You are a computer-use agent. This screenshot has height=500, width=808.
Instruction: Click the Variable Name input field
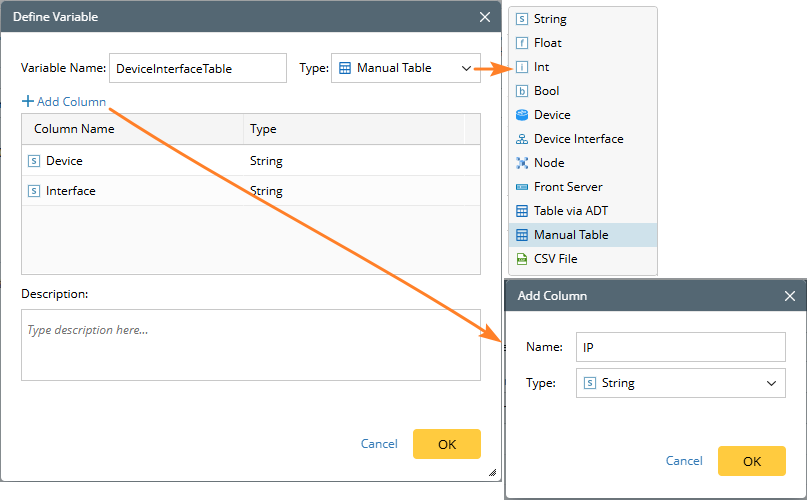[197, 68]
